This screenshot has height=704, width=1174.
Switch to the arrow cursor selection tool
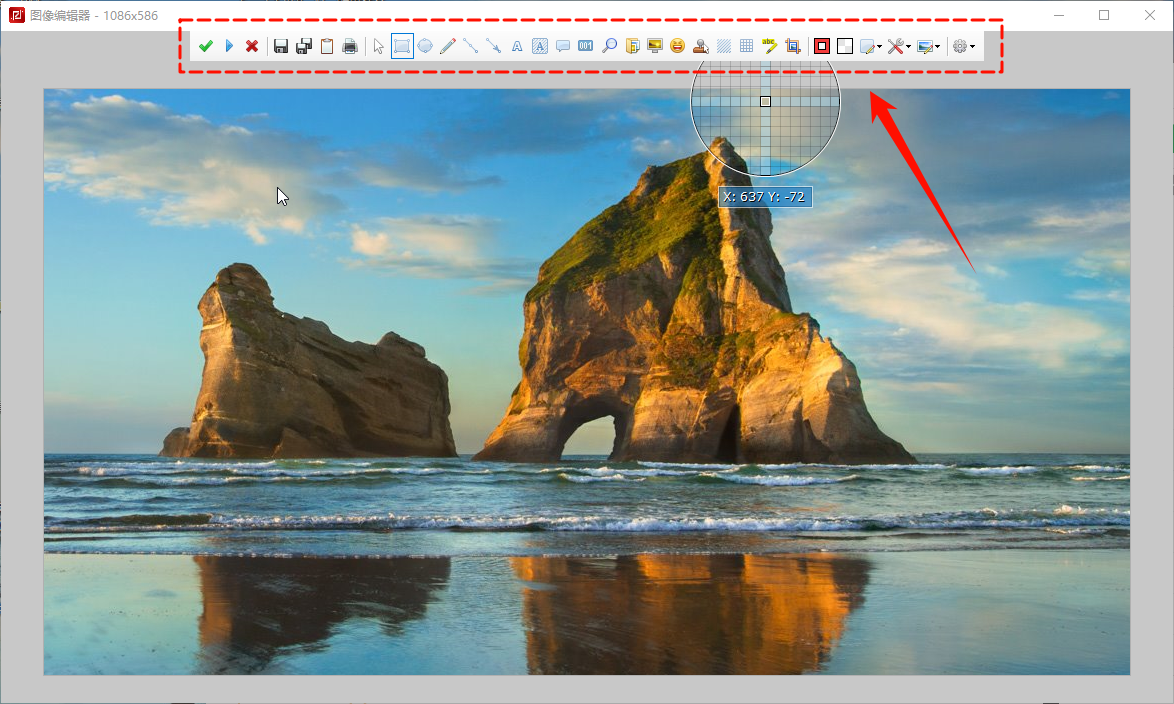(x=379, y=46)
